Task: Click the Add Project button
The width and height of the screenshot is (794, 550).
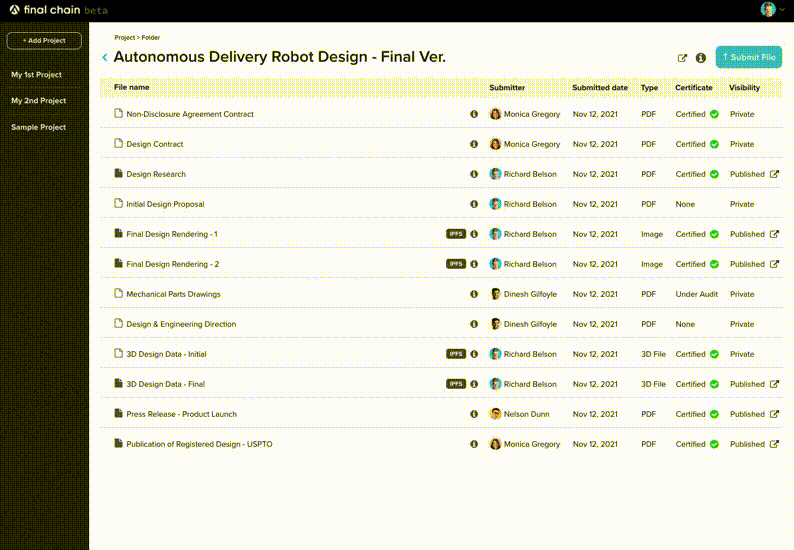Action: tap(44, 41)
